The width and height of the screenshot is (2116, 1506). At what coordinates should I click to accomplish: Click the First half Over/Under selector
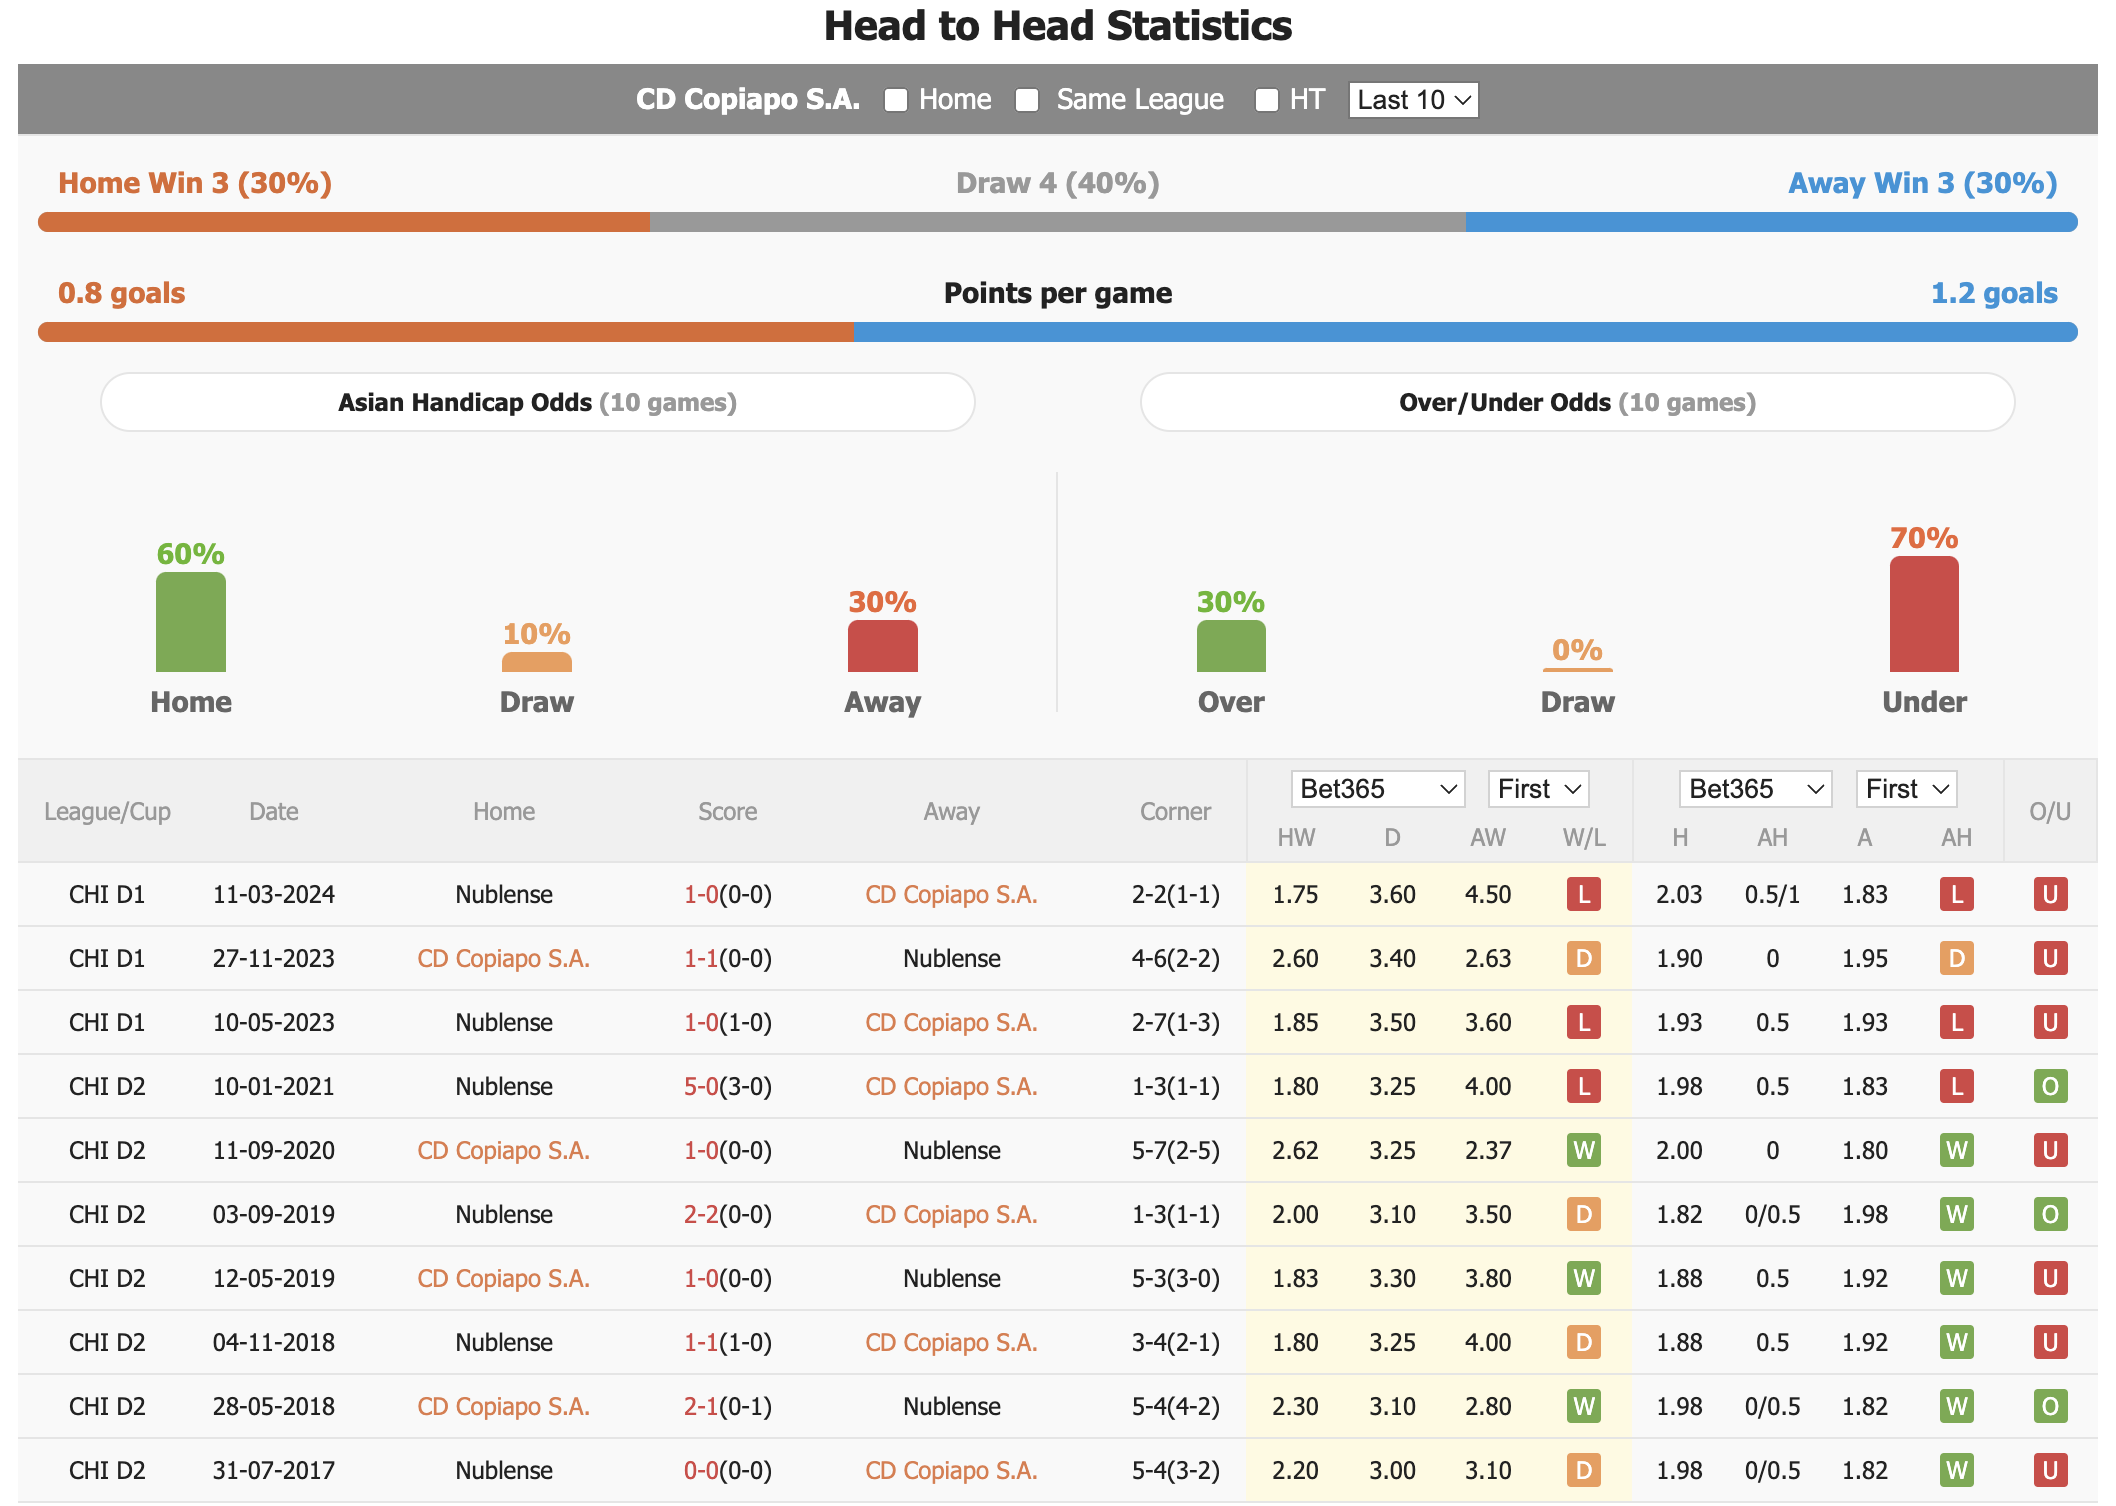[1896, 795]
